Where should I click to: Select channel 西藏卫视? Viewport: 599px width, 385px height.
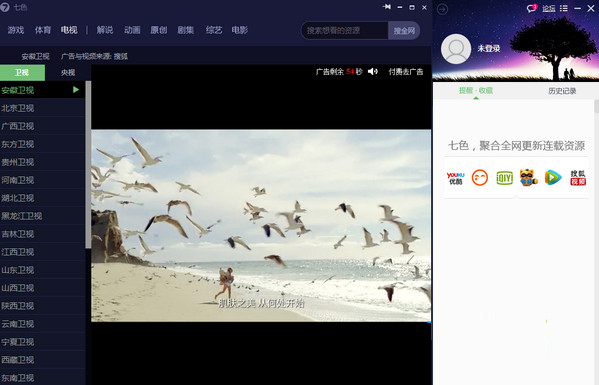[x=42, y=359]
